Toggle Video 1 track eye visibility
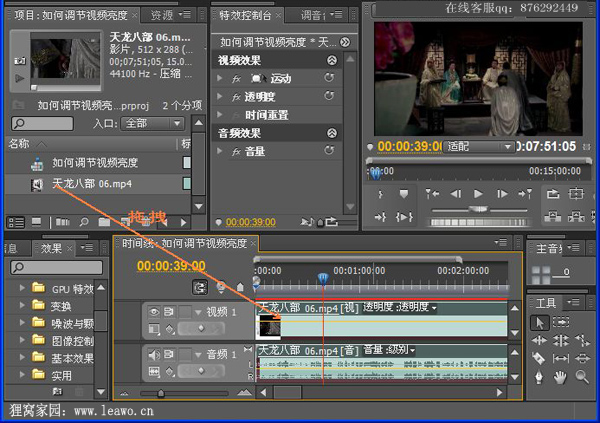Screen dimensions: 600x423 (154, 312)
